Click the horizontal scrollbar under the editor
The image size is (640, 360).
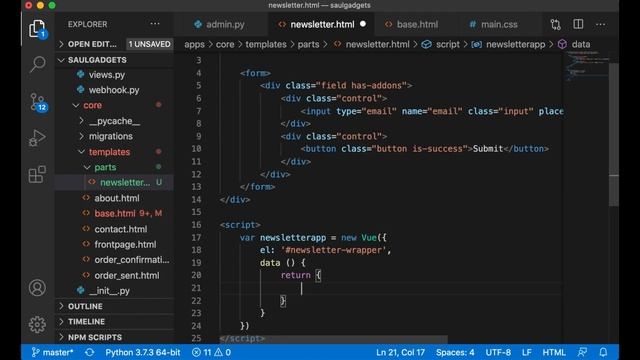coord(333,339)
